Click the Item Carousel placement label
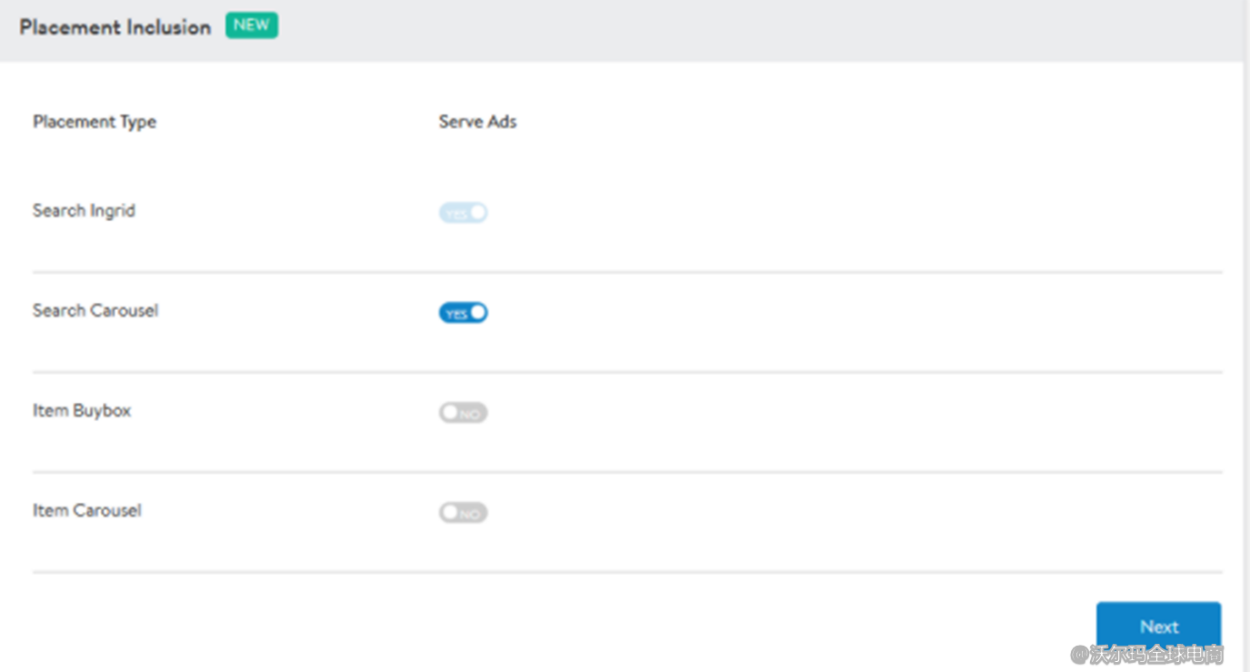Viewport: 1250px width, 672px height. click(x=87, y=511)
